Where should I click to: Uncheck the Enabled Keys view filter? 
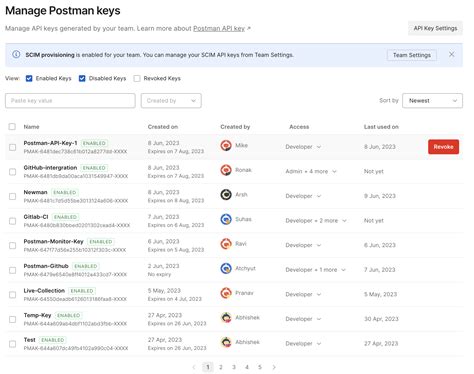coord(29,78)
